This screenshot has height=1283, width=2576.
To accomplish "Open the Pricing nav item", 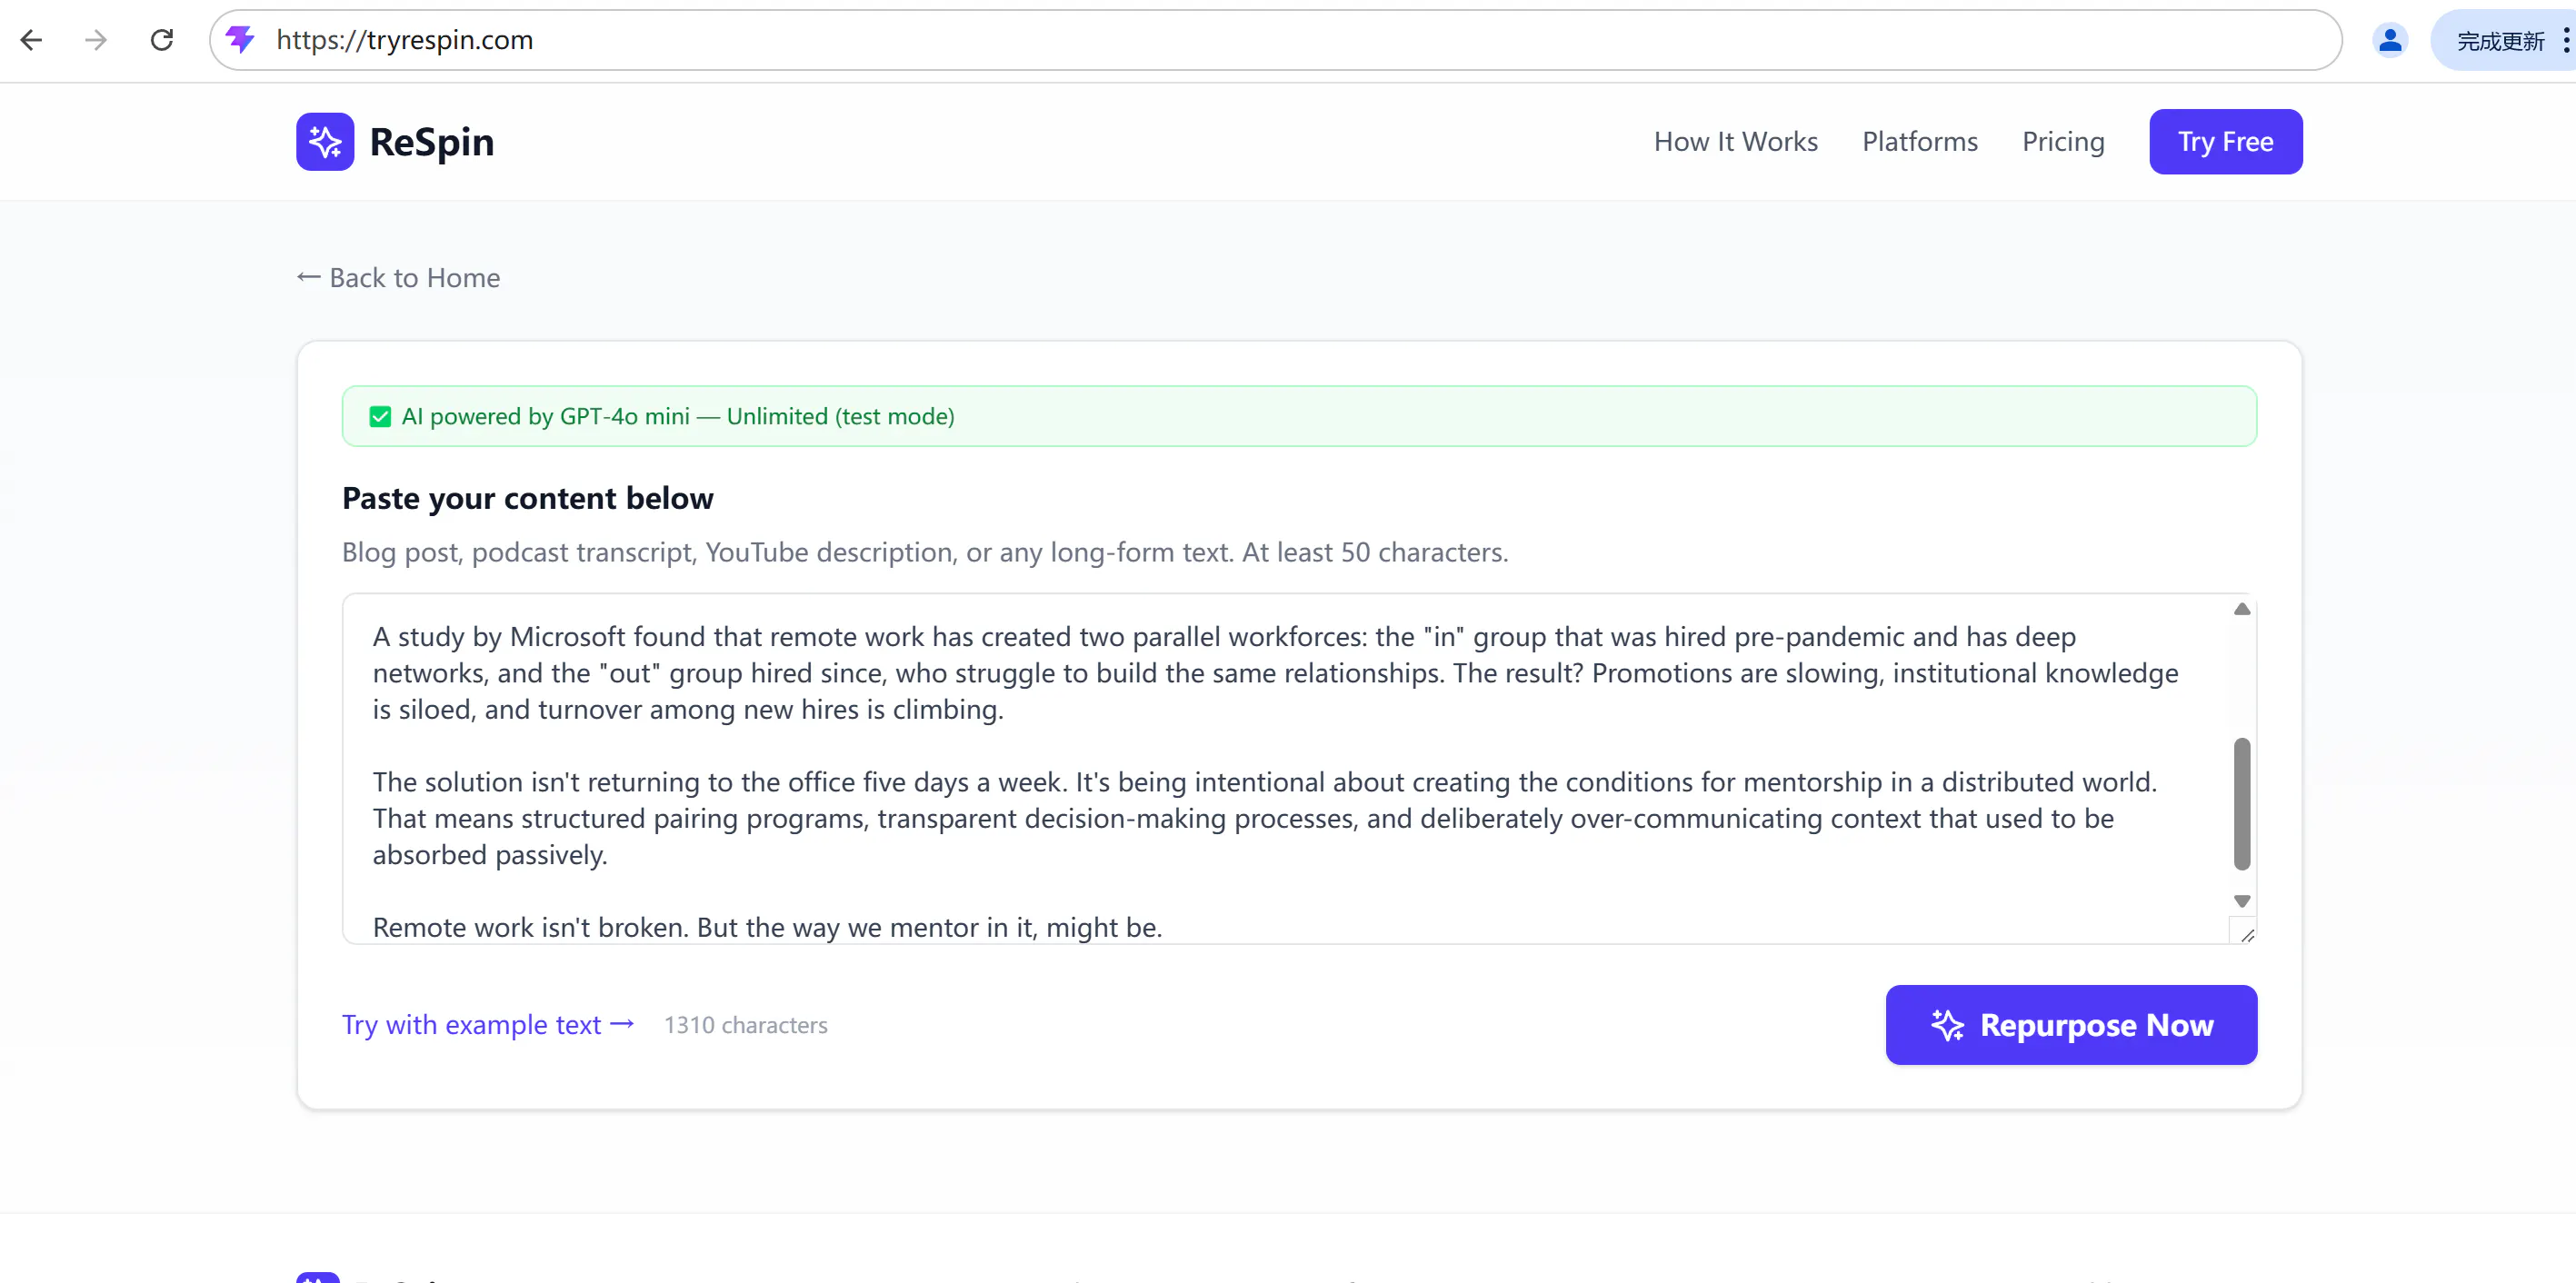I will [x=2063, y=141].
